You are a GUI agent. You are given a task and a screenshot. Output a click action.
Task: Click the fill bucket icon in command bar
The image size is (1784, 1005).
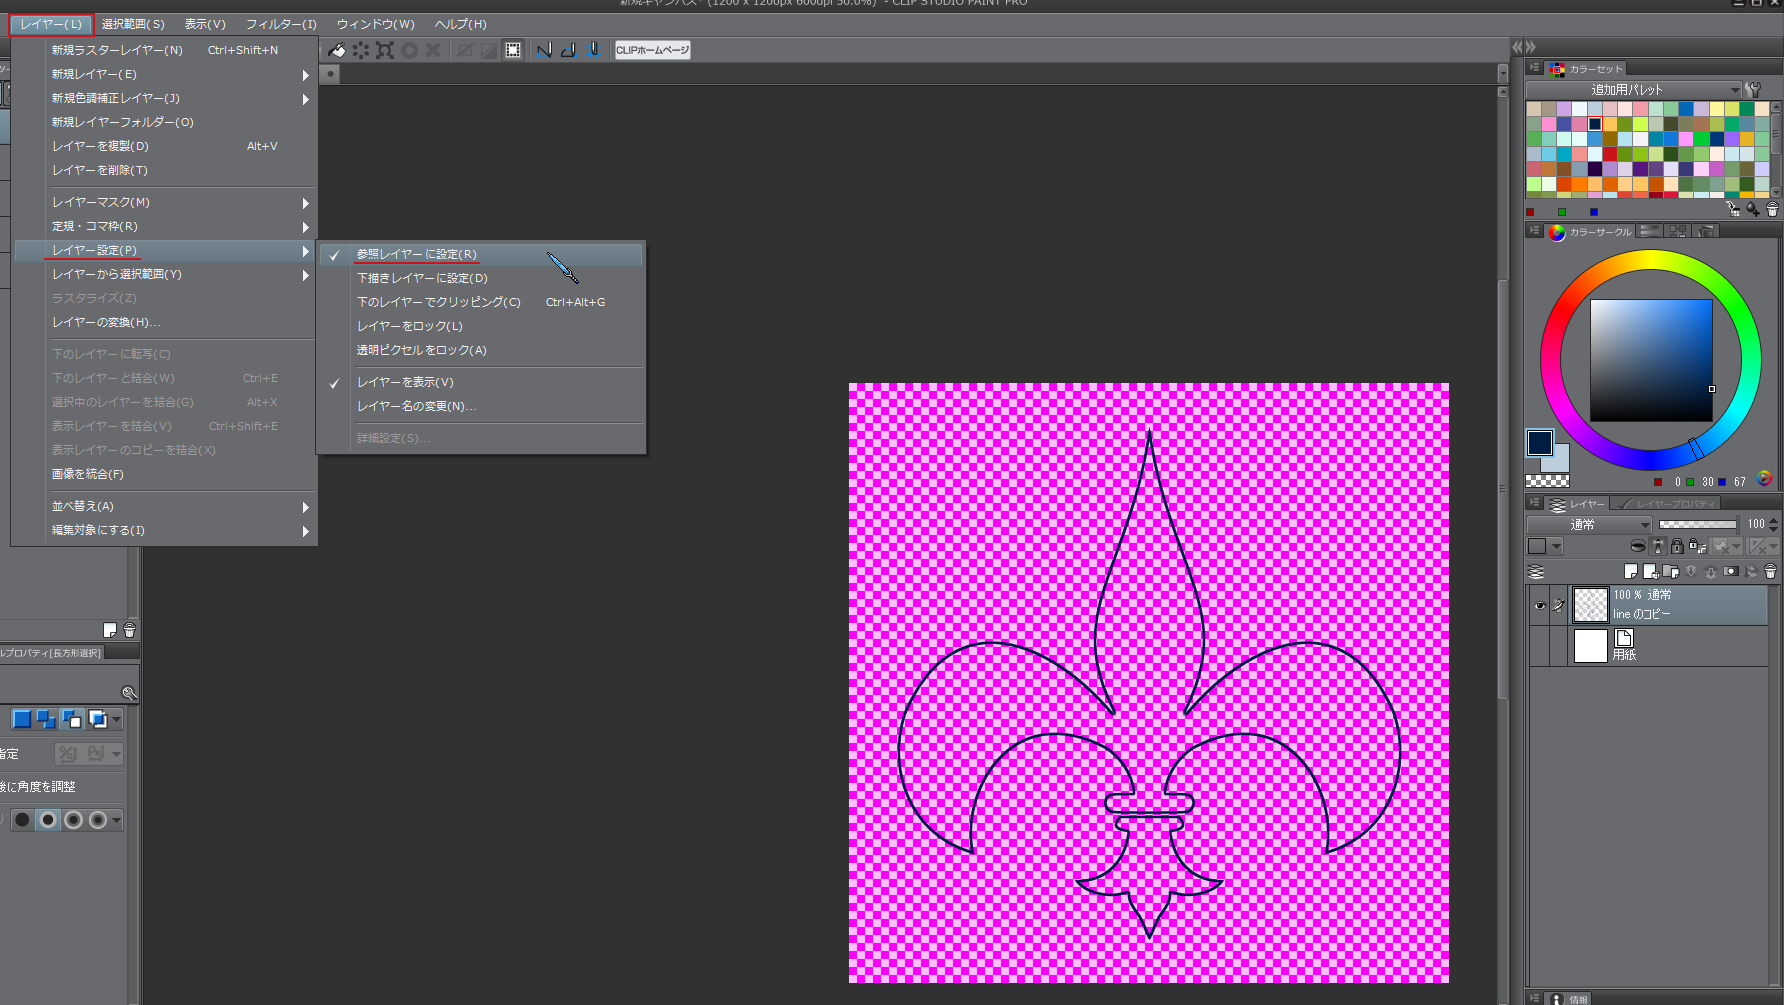(x=337, y=50)
